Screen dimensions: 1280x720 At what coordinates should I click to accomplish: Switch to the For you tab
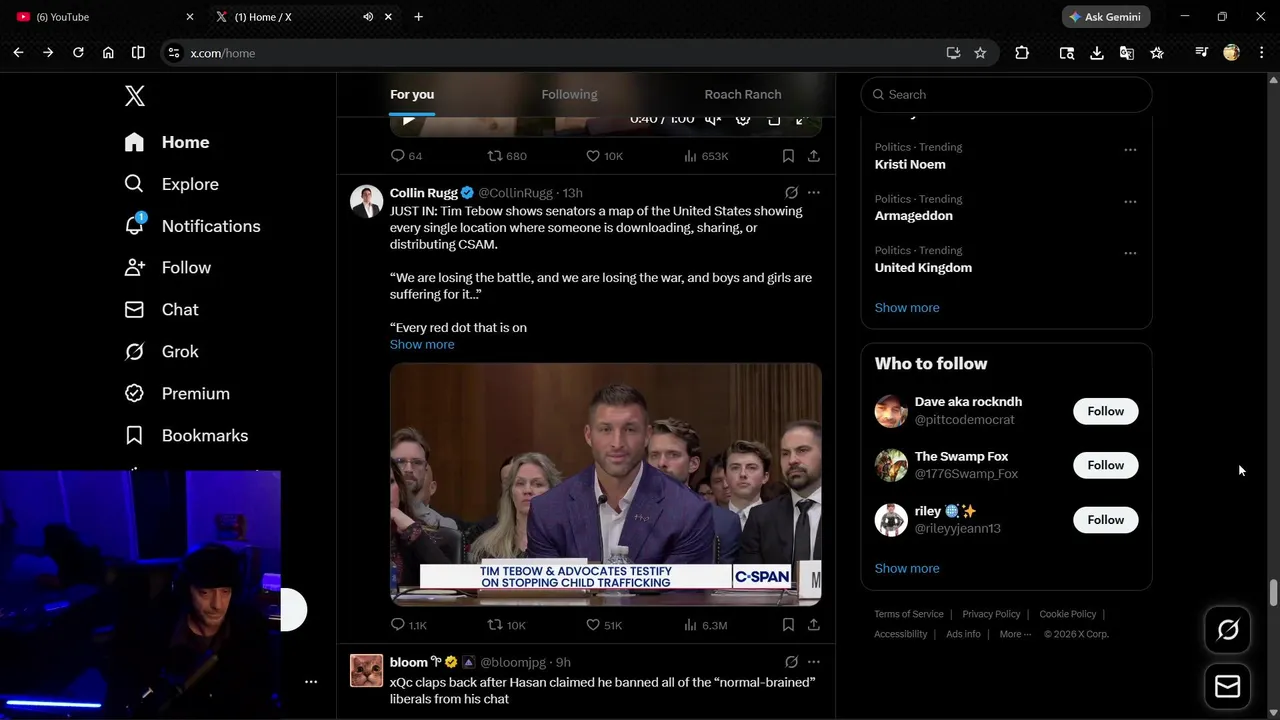tap(412, 94)
